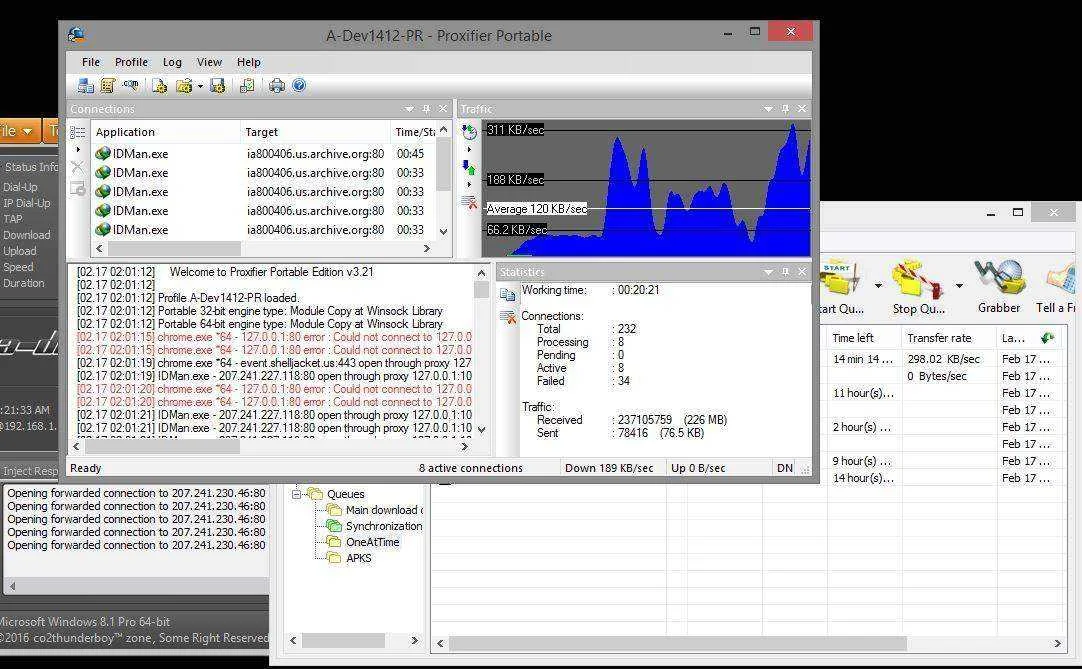Open Stop Queue dropdown arrow in IDM

pos(959,285)
